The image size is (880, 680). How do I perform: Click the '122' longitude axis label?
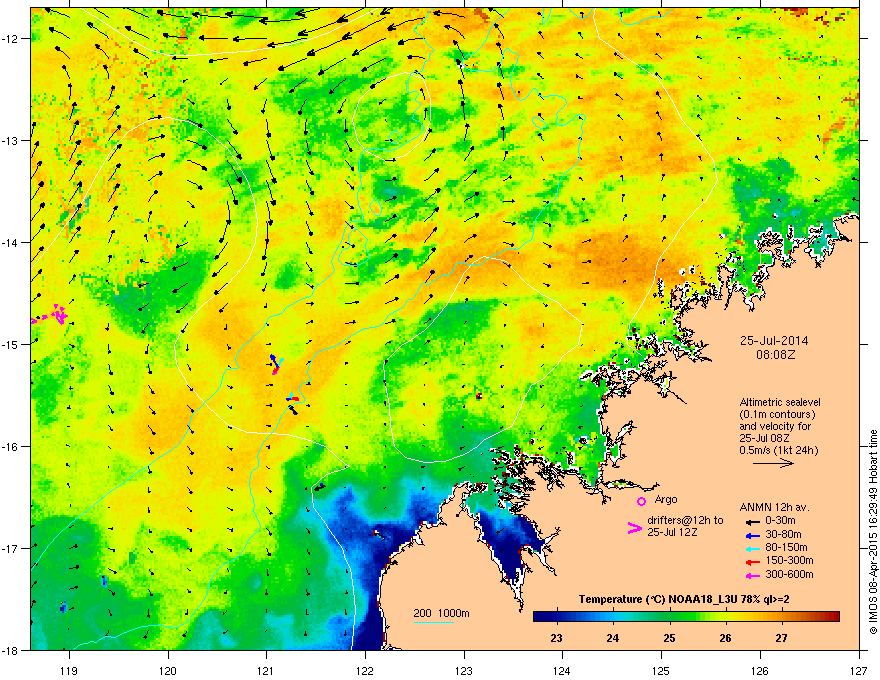click(365, 670)
